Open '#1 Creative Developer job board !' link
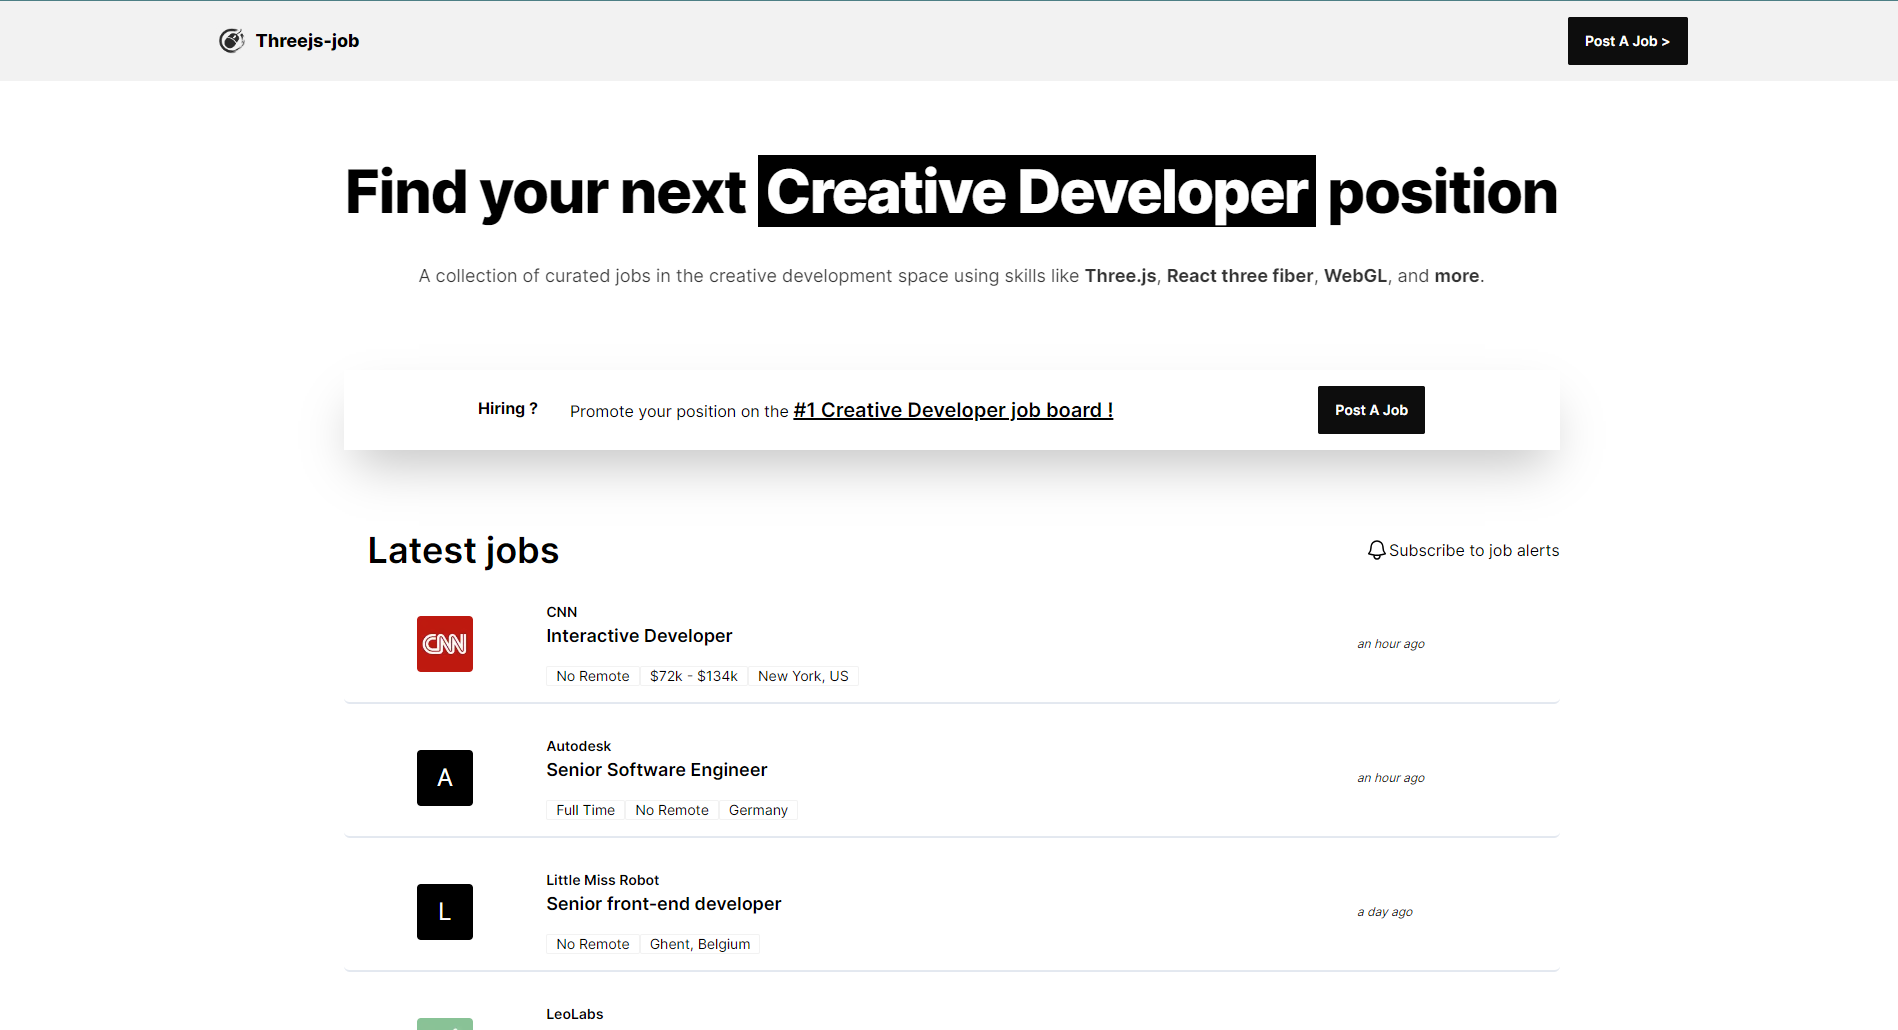Screen dimensions: 1898x1030 [953, 410]
